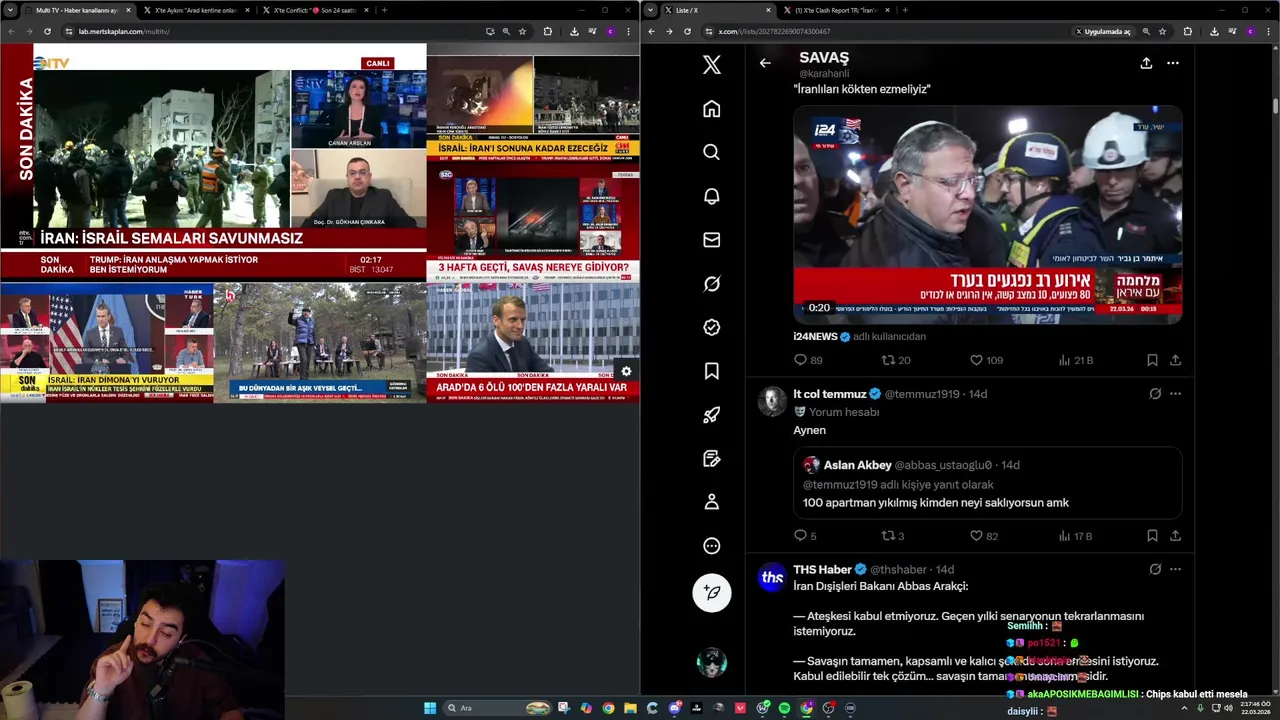The height and width of the screenshot is (720, 1280).
Task: Repost the lt col temmuz post
Action: pos(893,536)
